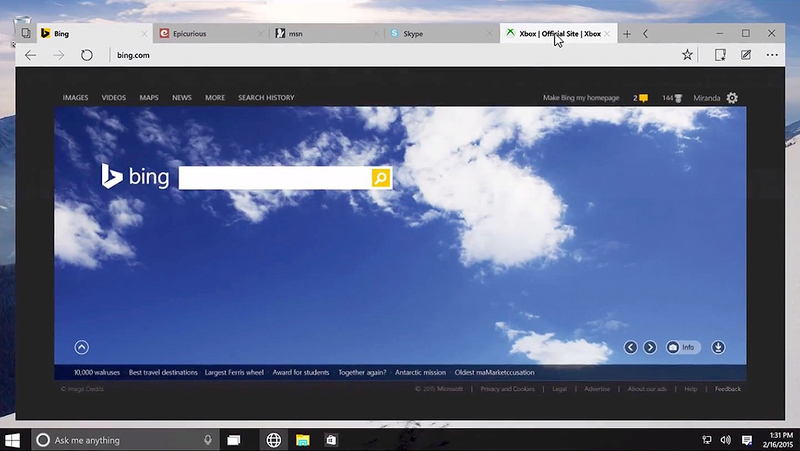Screen dimensions: 800x451
Task: Click Make Bing my homepage link
Action: [x=581, y=97]
